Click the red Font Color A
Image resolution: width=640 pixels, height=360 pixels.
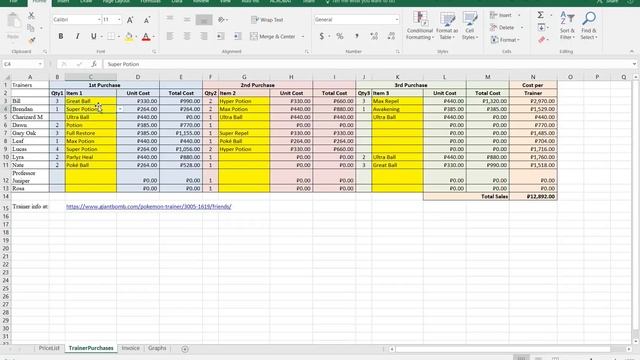point(146,37)
